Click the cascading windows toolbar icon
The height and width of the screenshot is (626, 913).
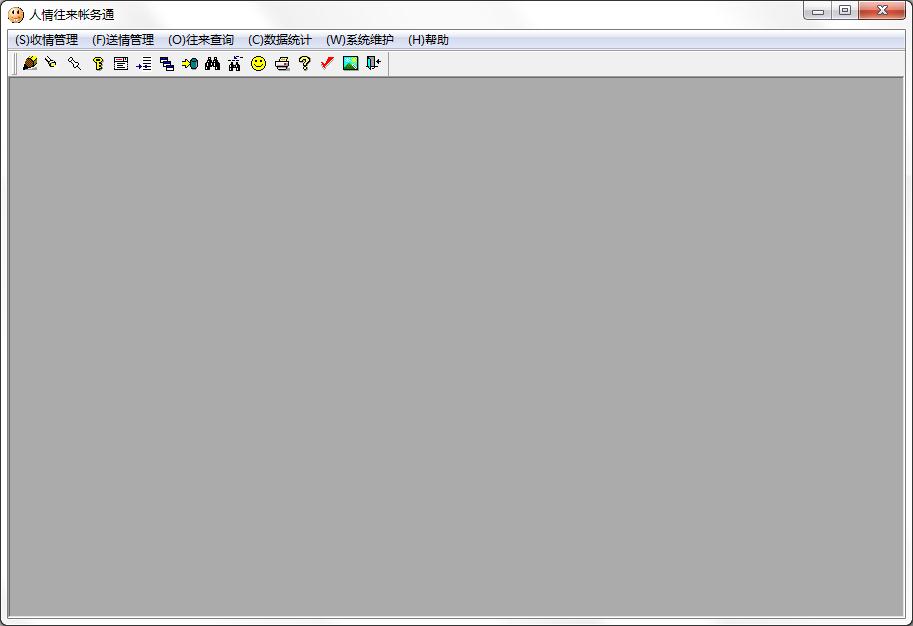167,63
